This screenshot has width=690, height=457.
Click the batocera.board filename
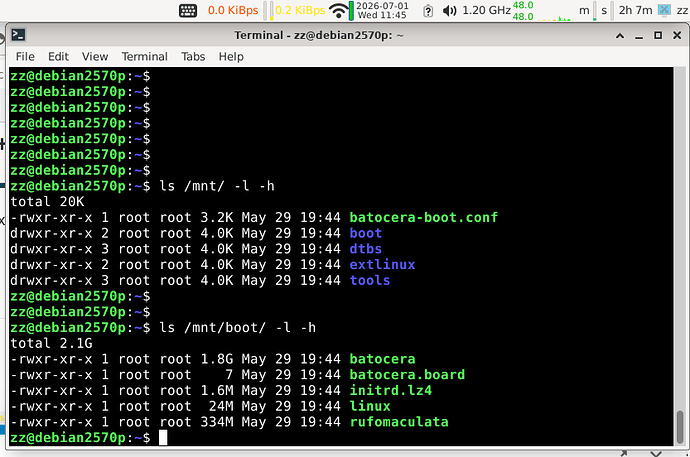pyautogui.click(x=407, y=375)
